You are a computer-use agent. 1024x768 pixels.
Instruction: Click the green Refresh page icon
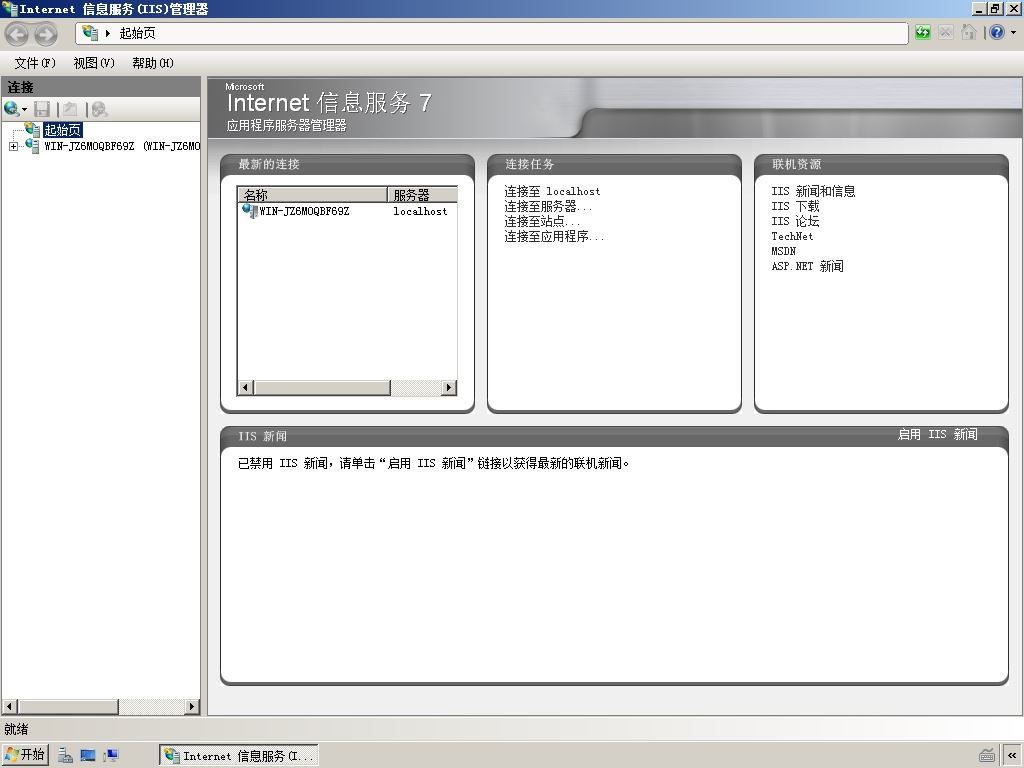[922, 32]
